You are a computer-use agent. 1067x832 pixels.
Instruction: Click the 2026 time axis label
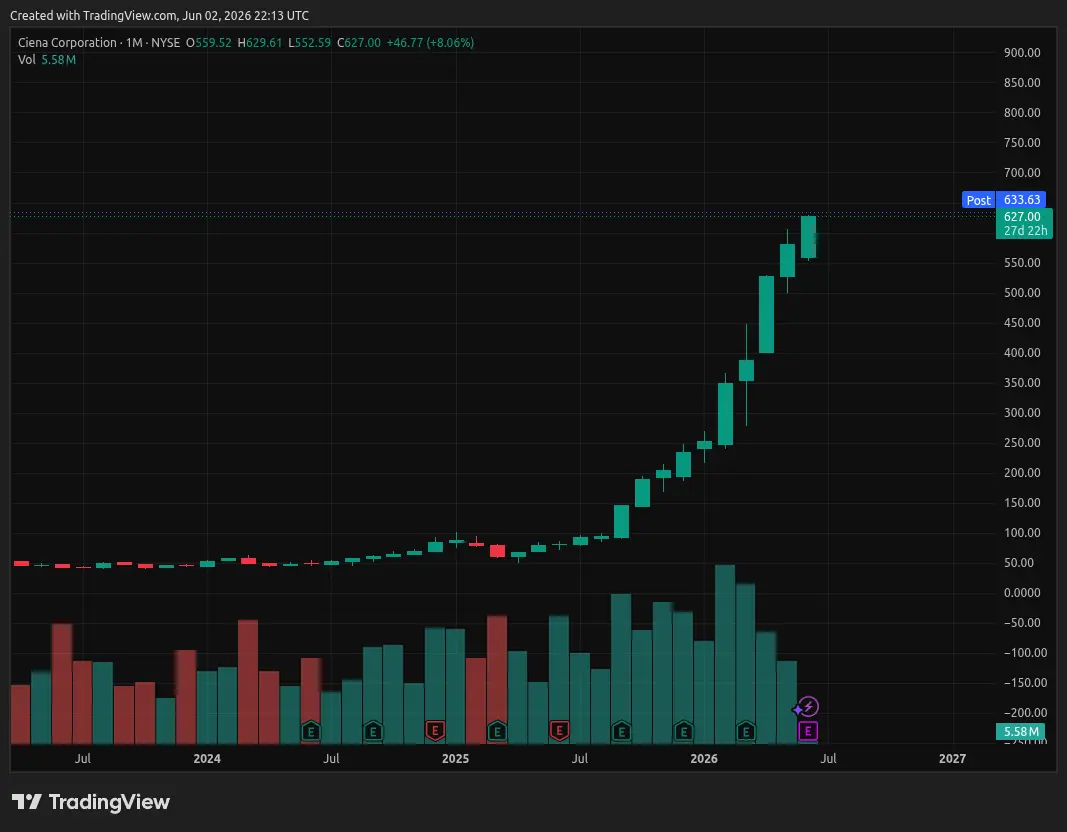point(704,759)
